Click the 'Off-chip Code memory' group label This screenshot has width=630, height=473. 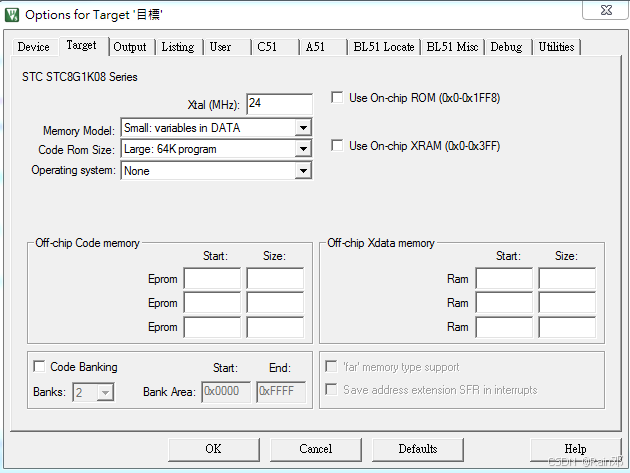coord(87,243)
